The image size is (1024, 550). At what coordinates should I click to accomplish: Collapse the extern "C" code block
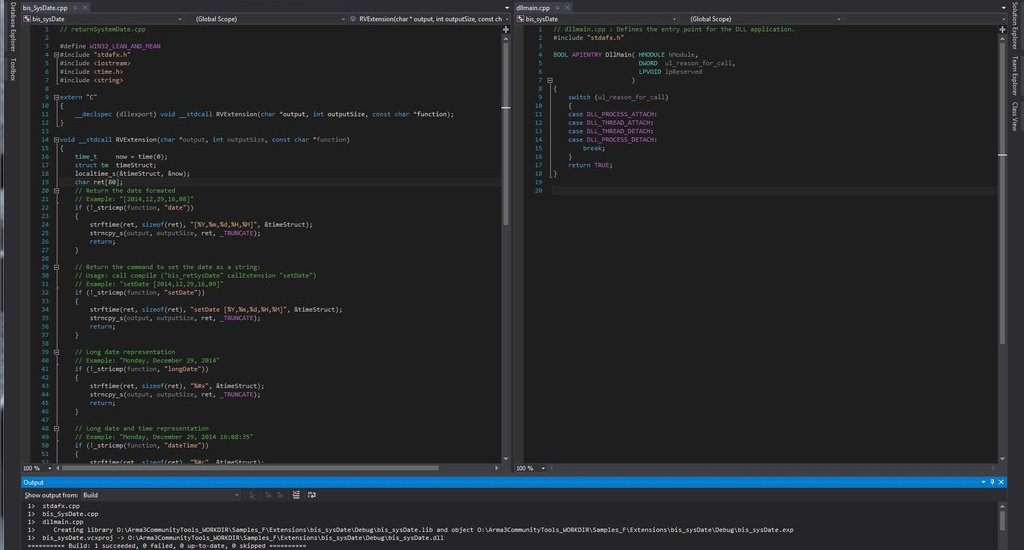pos(56,97)
